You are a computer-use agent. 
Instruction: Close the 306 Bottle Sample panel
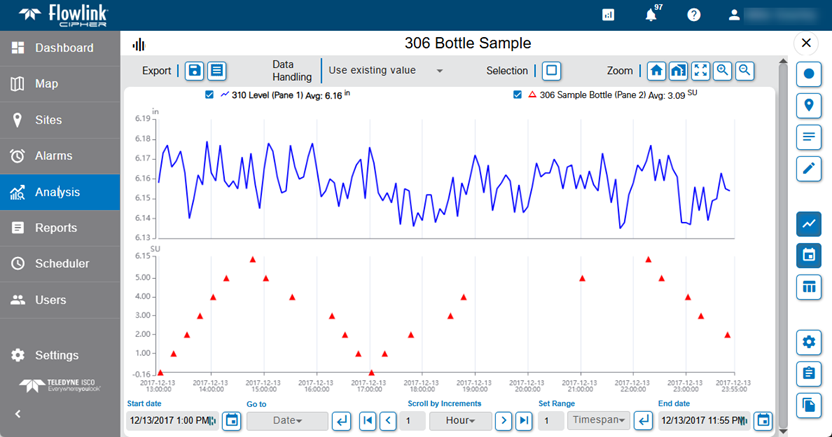807,43
